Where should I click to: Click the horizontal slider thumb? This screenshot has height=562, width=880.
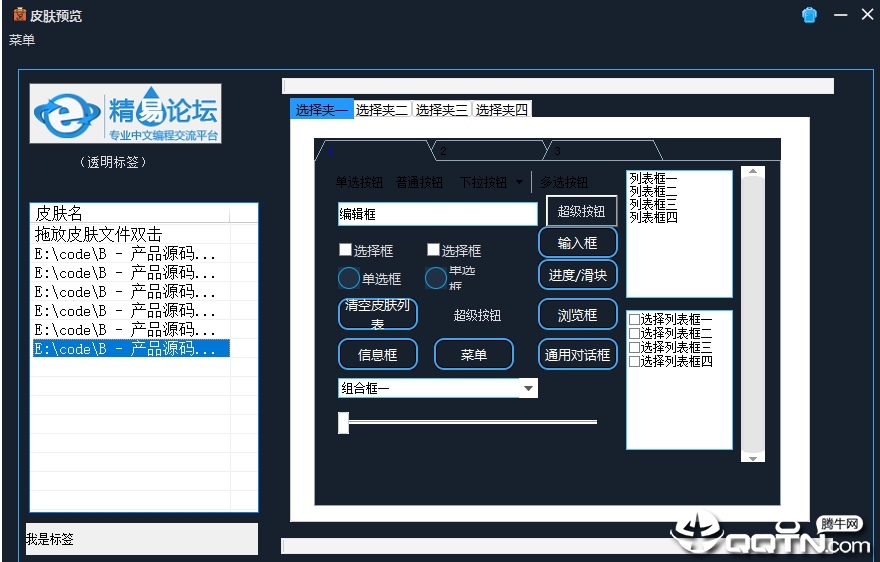click(343, 422)
